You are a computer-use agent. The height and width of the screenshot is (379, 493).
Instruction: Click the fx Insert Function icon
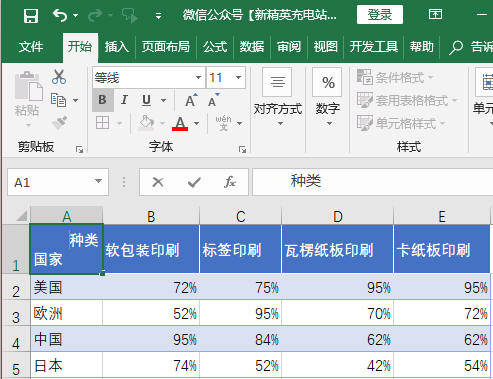pos(230,182)
